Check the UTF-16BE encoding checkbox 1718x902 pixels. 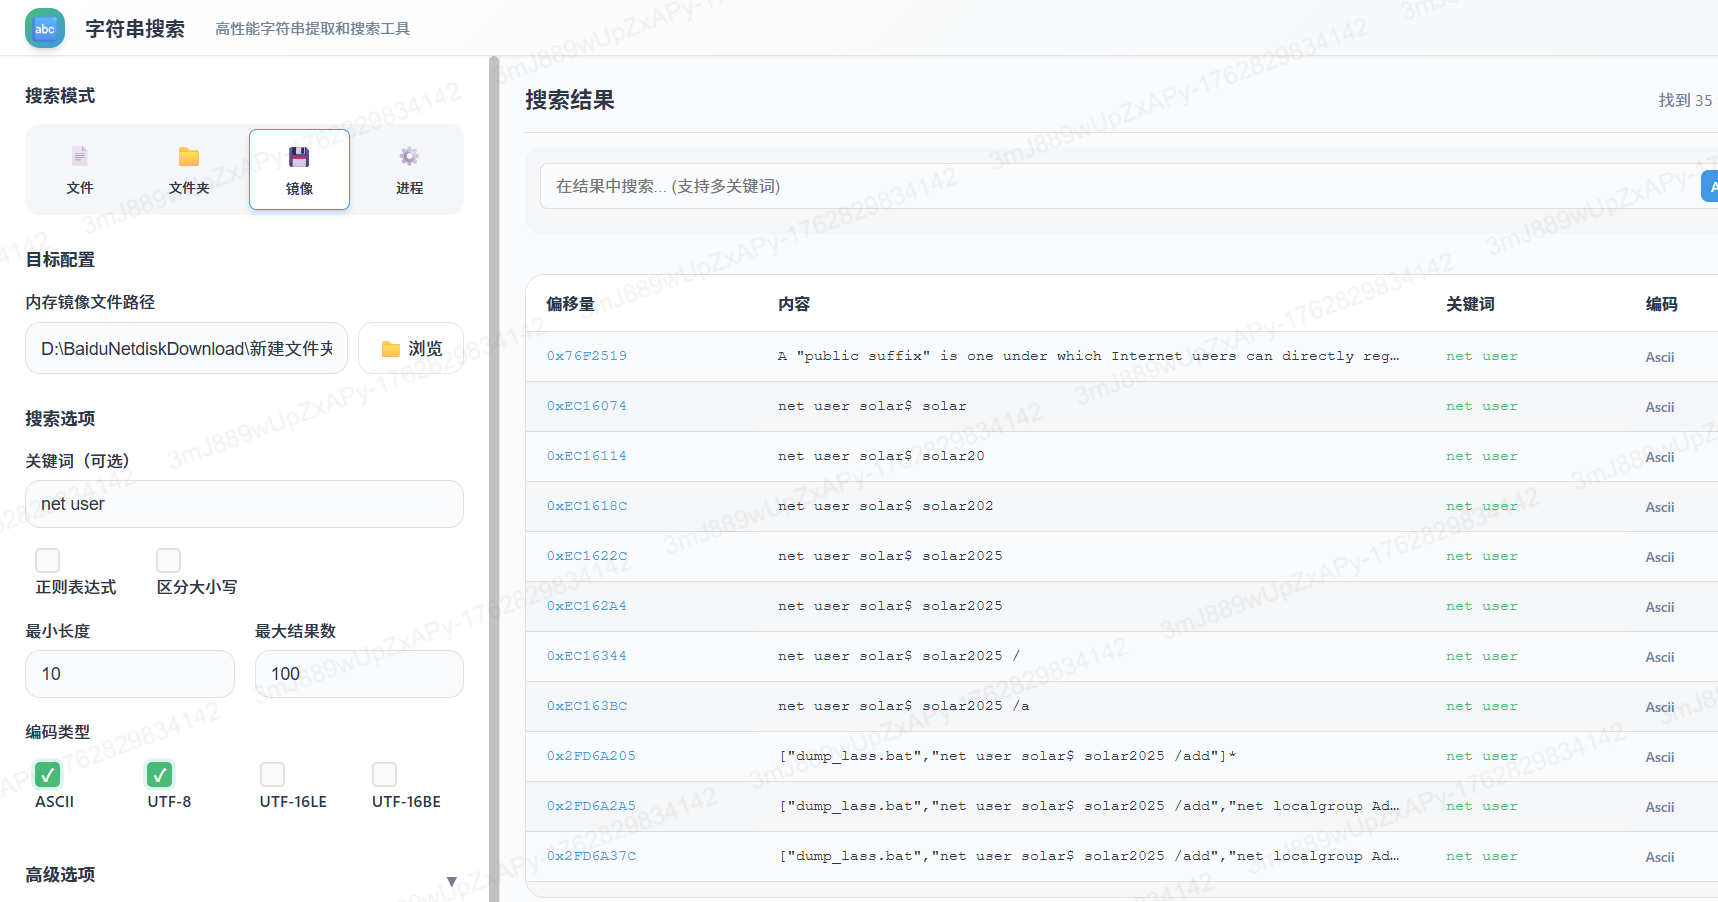point(384,774)
